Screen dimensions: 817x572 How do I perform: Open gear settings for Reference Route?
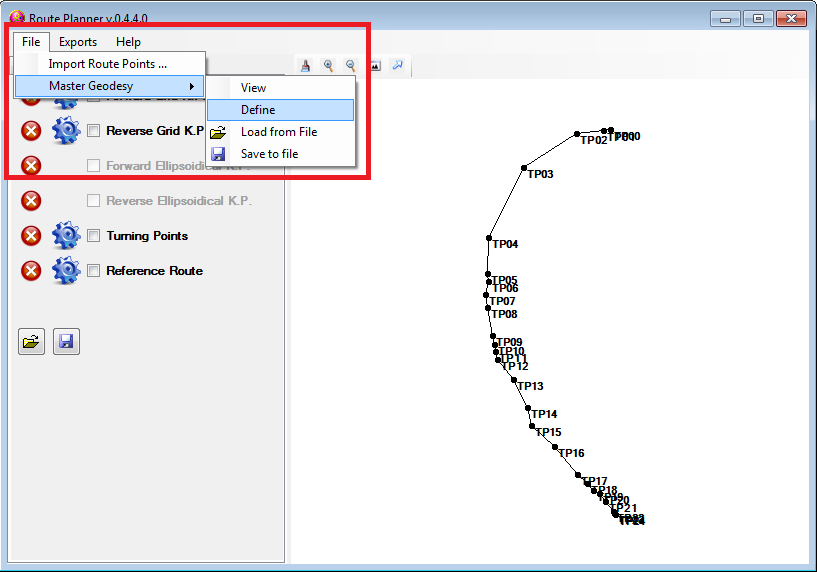click(66, 270)
